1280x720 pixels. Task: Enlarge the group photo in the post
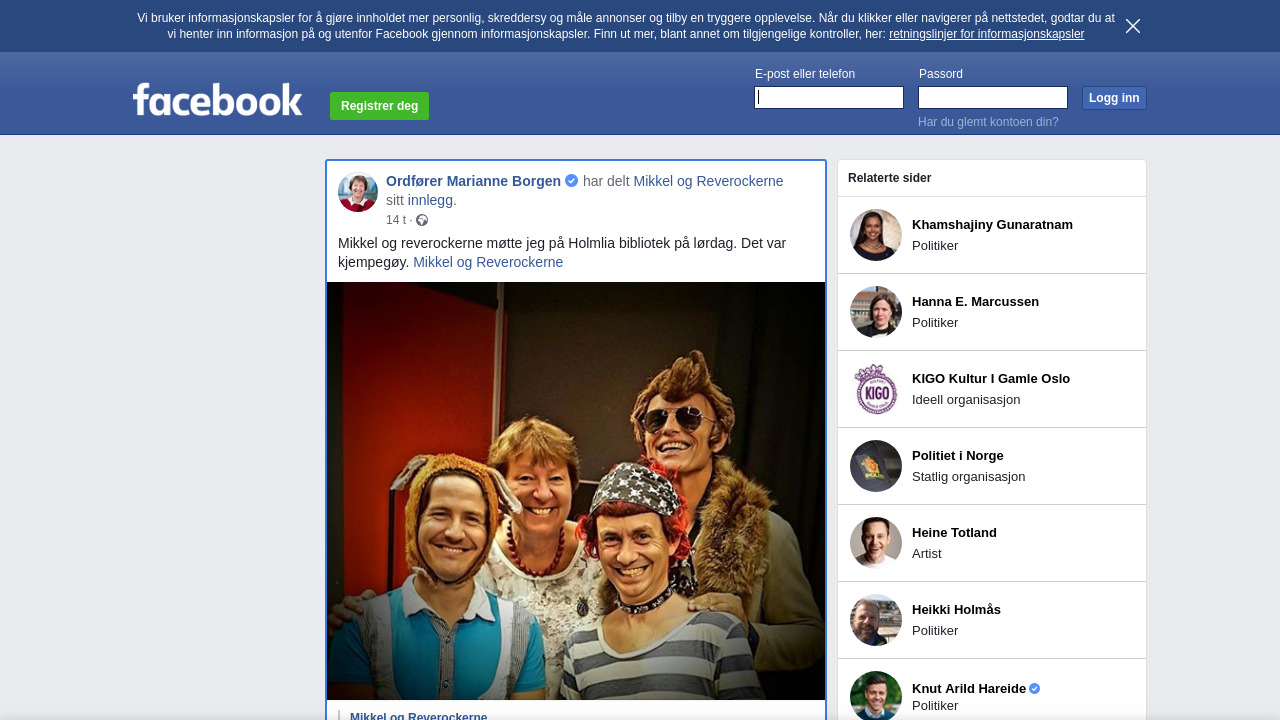coord(576,490)
